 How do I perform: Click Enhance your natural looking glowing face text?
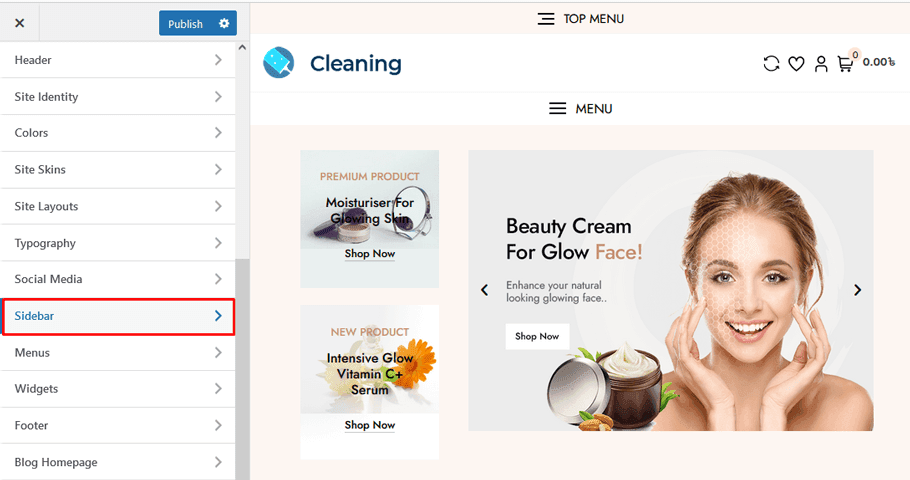556,291
